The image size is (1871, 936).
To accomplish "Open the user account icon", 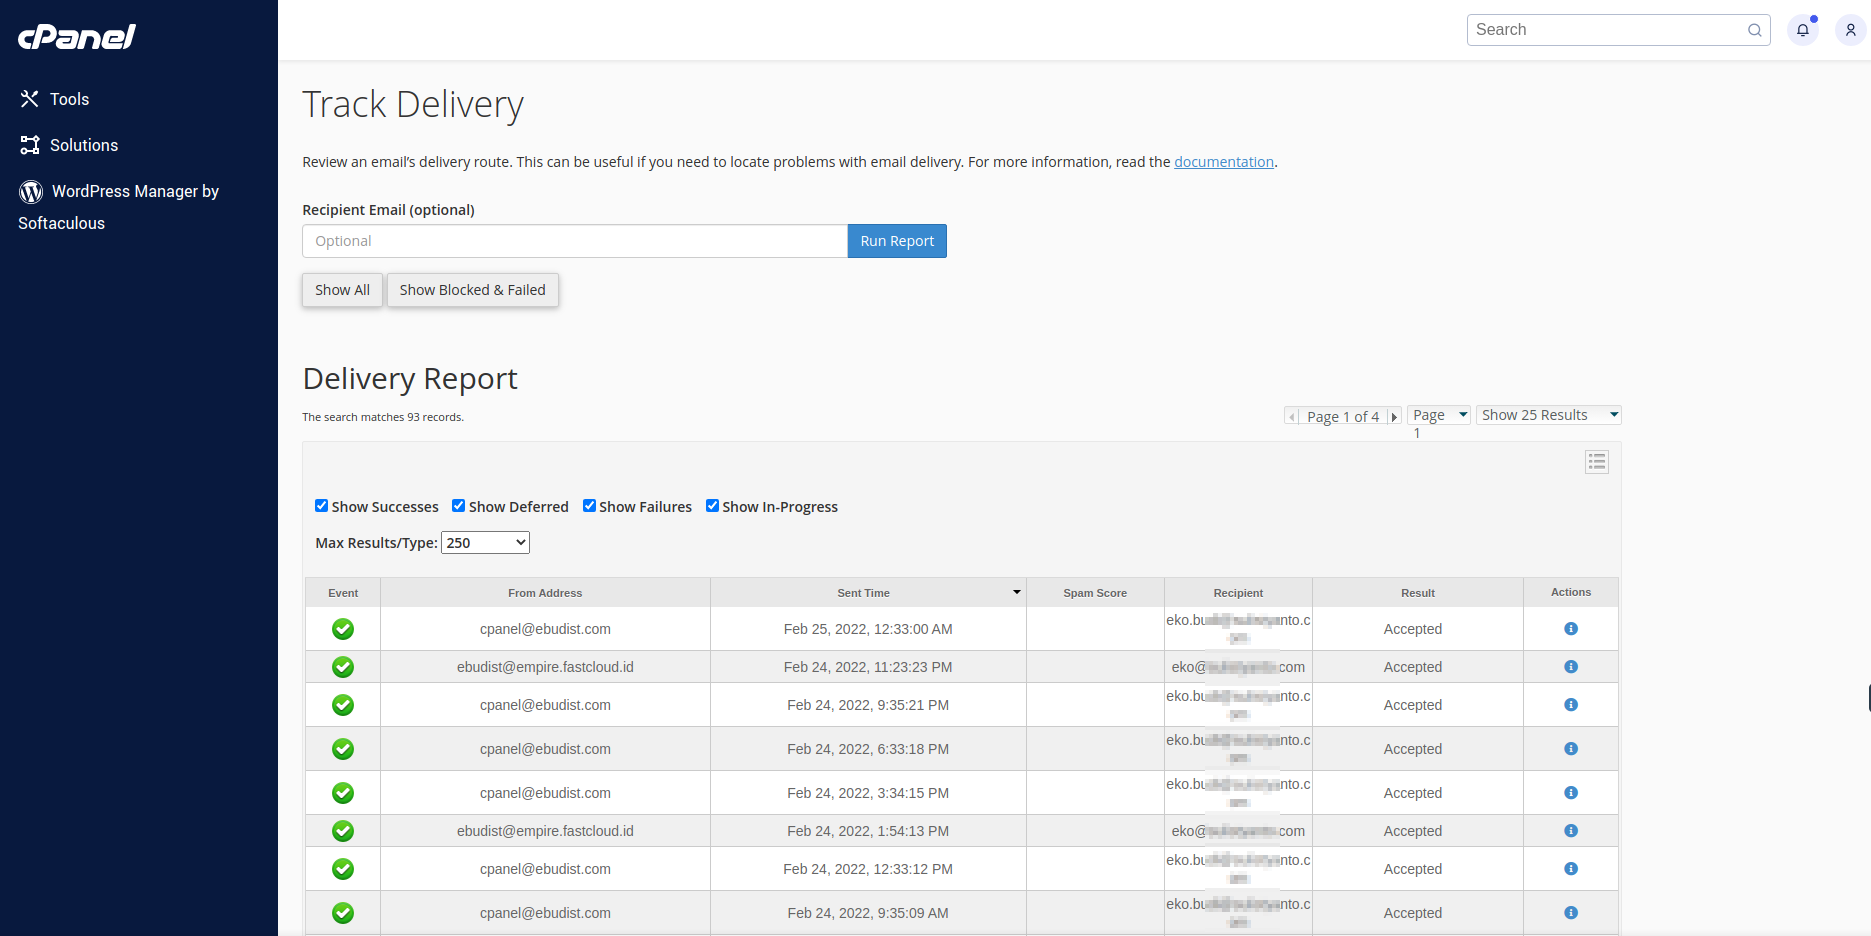I will click(x=1850, y=30).
